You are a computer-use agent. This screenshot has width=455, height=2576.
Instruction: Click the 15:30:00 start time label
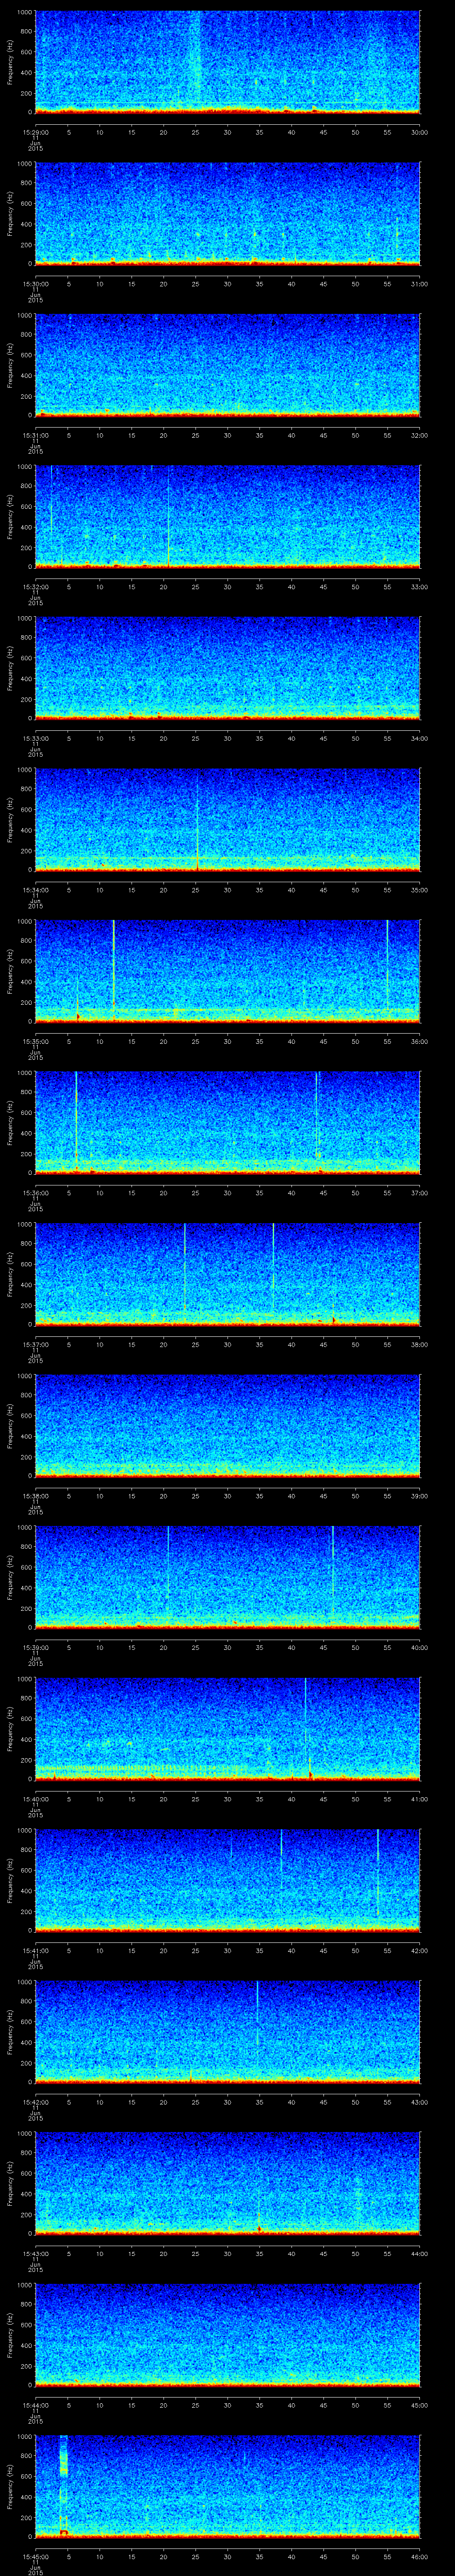click(x=35, y=284)
